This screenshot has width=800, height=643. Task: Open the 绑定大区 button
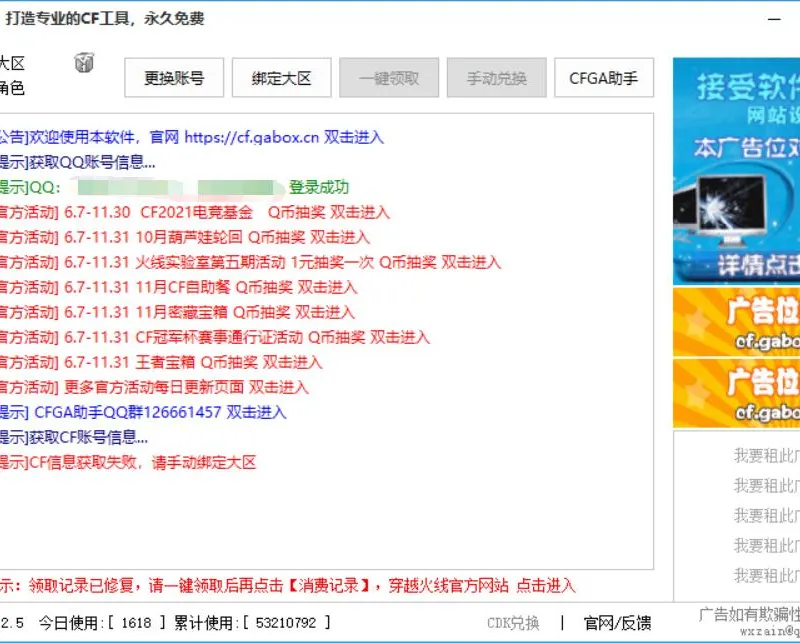pos(282,78)
